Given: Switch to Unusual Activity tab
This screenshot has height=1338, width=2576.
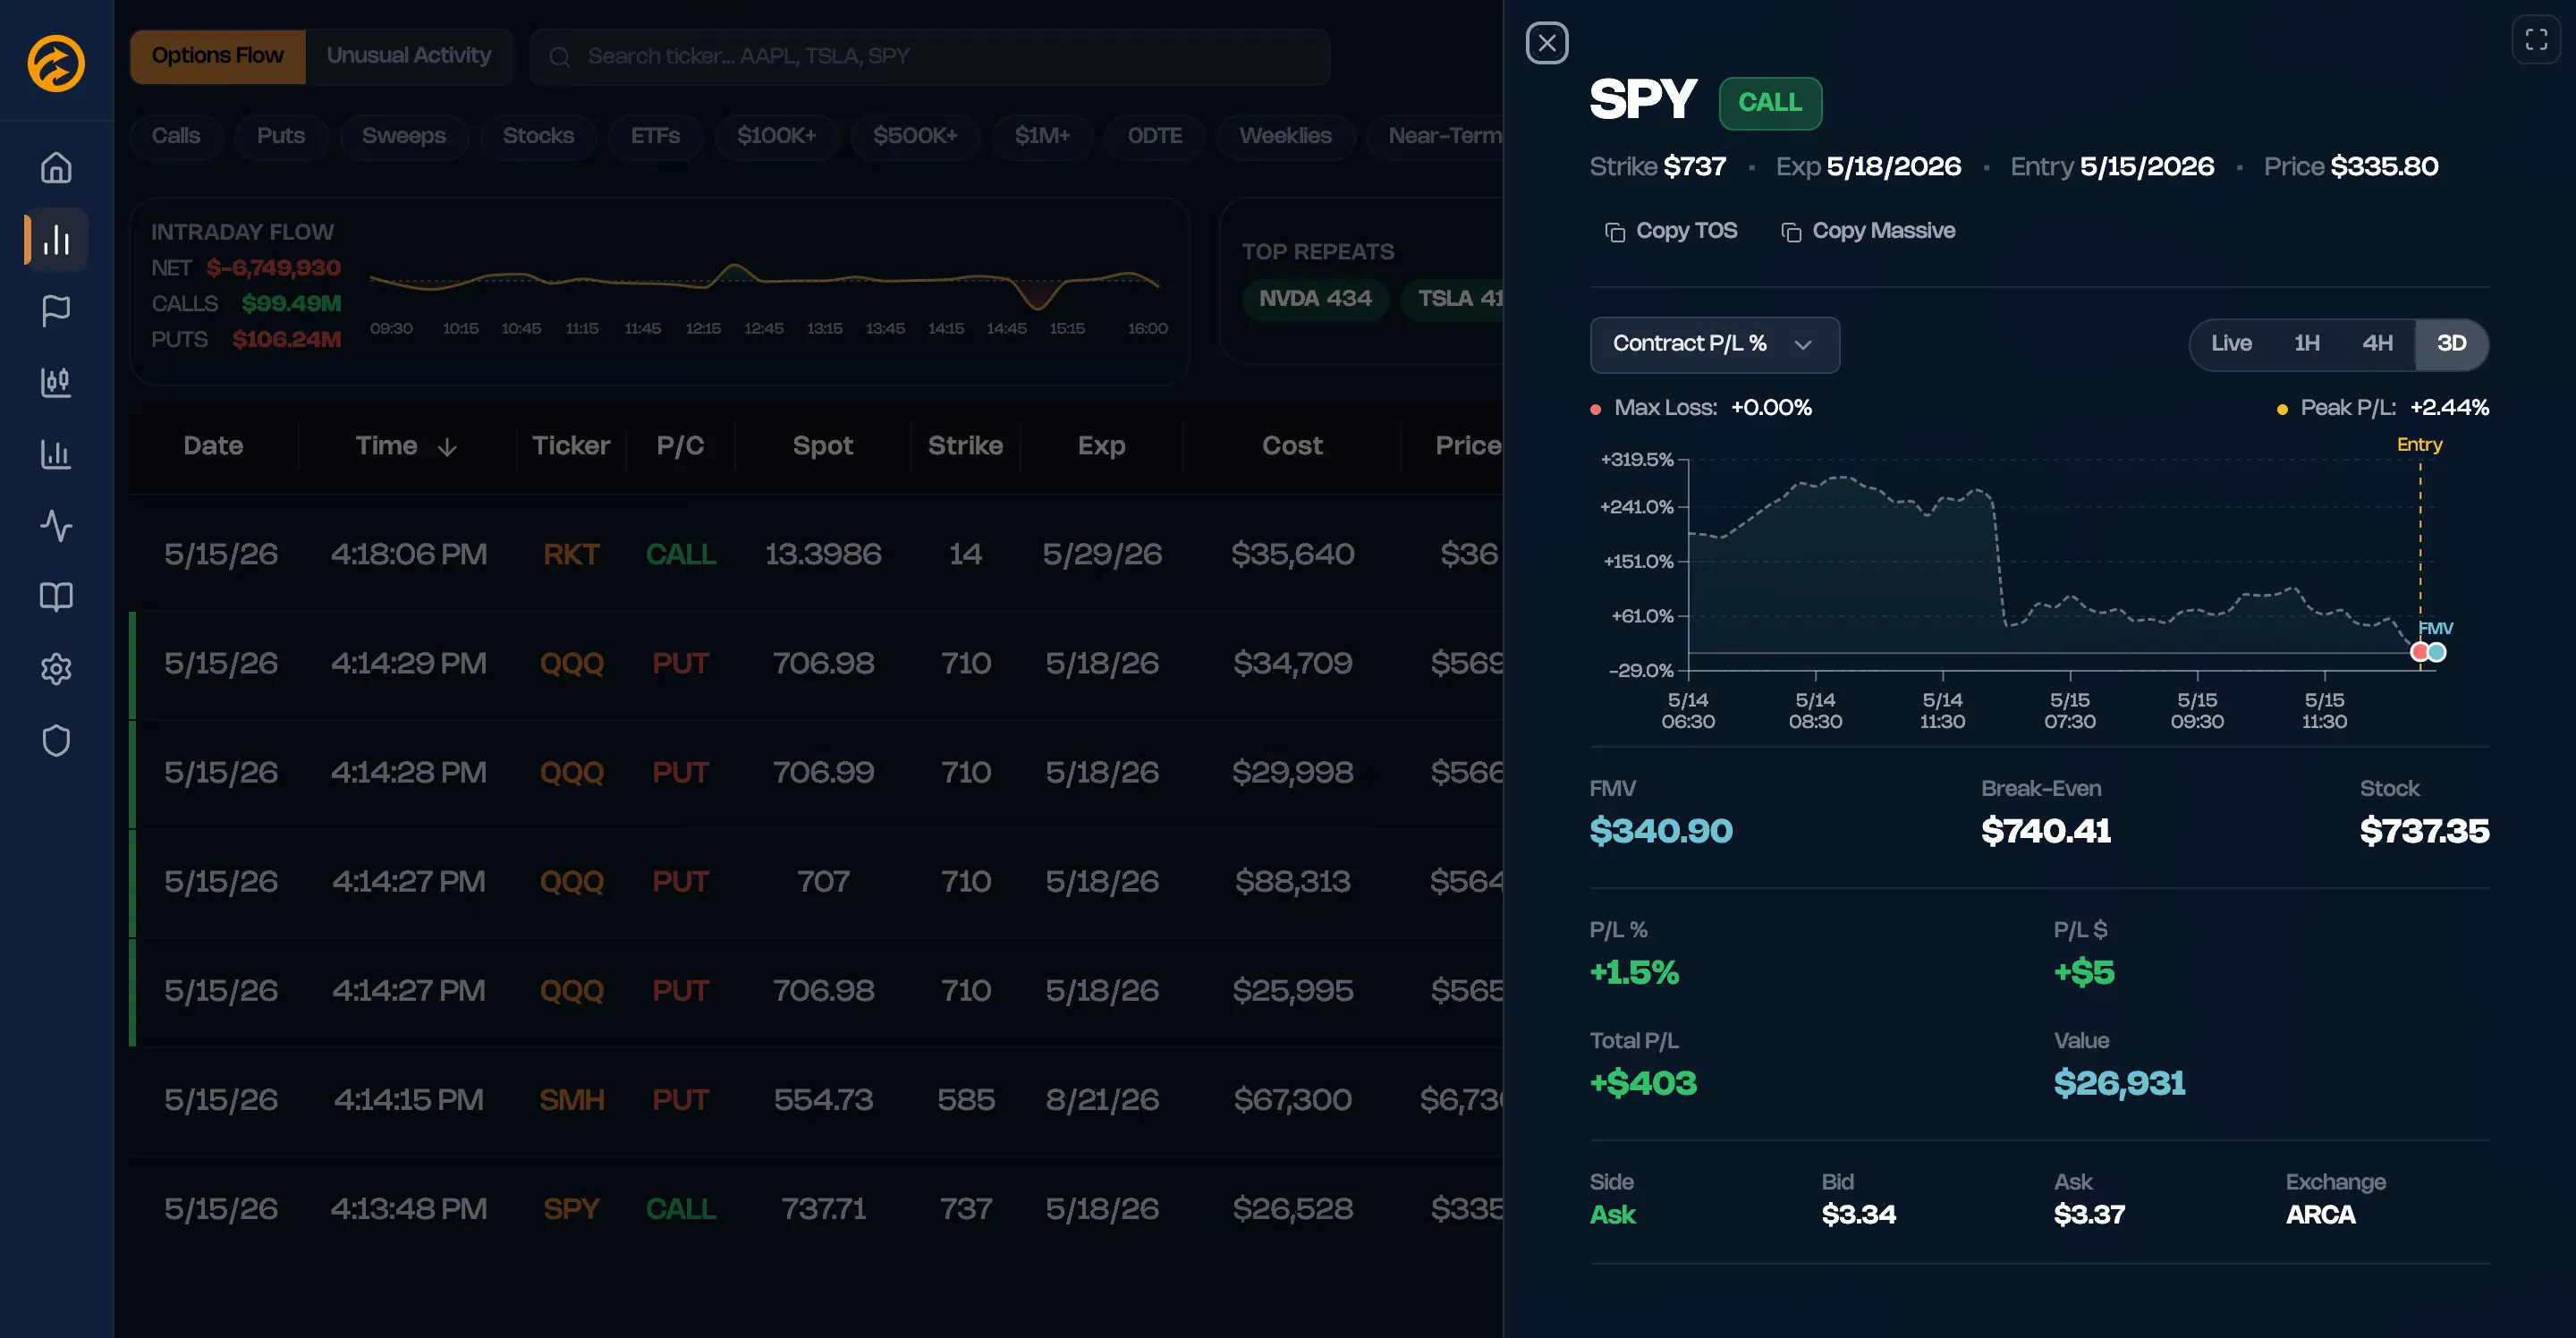Looking at the screenshot, I should (409, 56).
